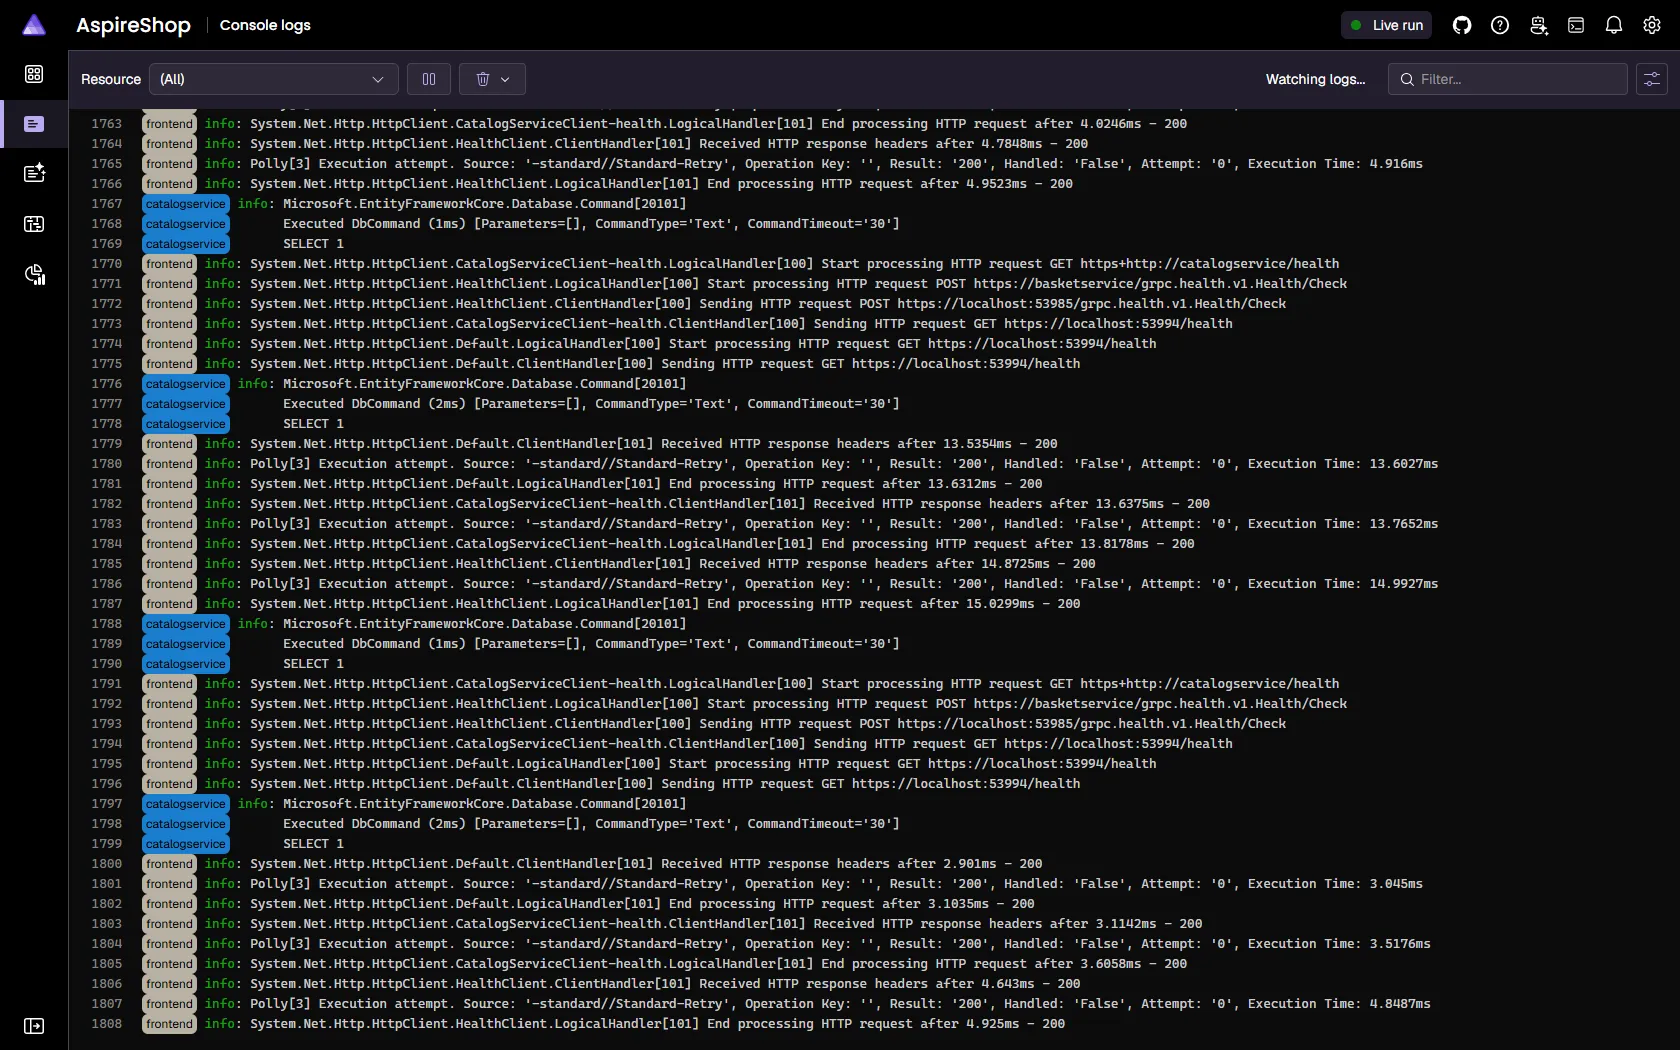Click the localhost:53985 grpc URL on line 1772
Image resolution: width=1680 pixels, height=1050 pixels.
click(x=1092, y=304)
